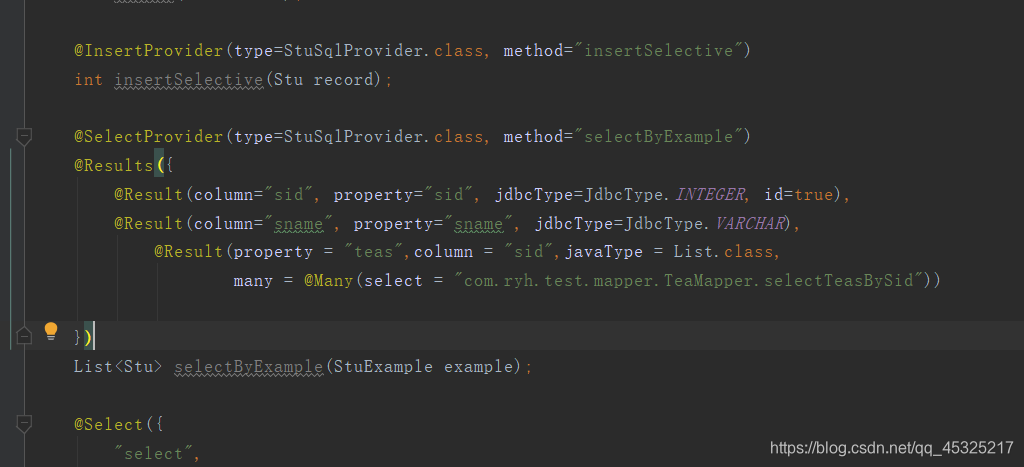This screenshot has height=467, width=1024.
Task: Click the highlighted opening parenthesis after @Results
Action: (159, 165)
